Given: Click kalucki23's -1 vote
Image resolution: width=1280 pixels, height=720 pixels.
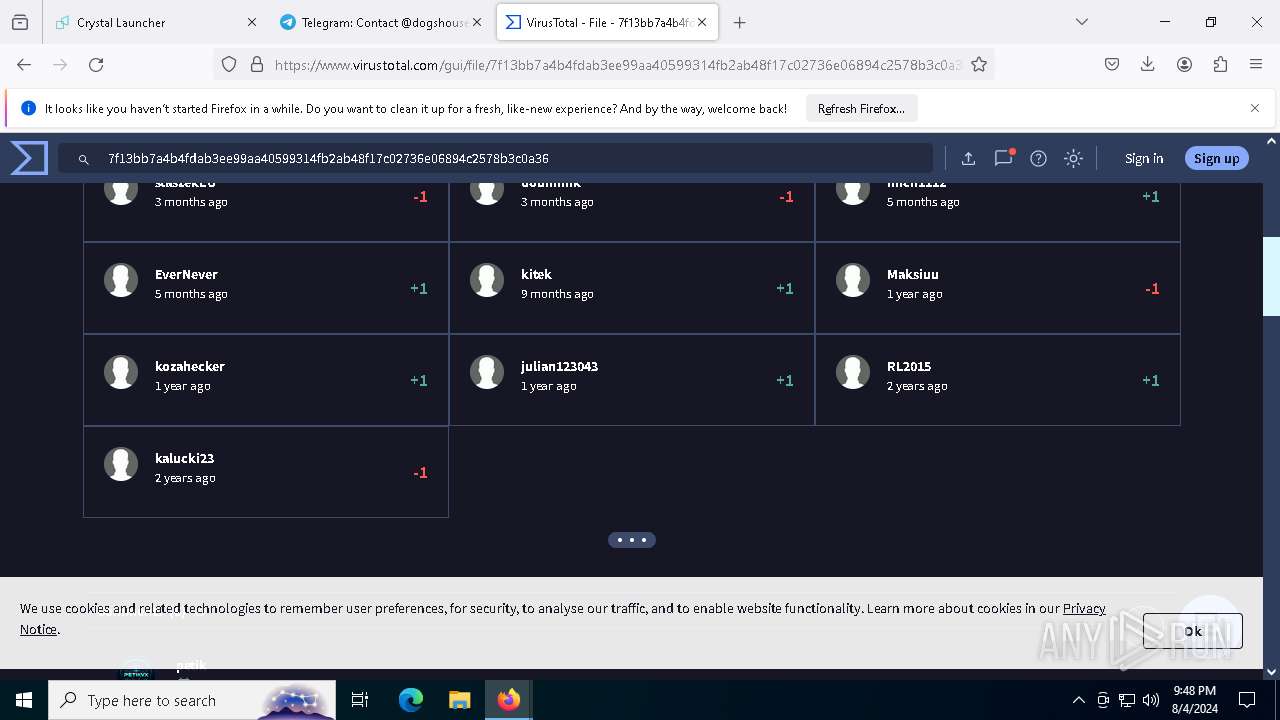Looking at the screenshot, I should point(420,472).
